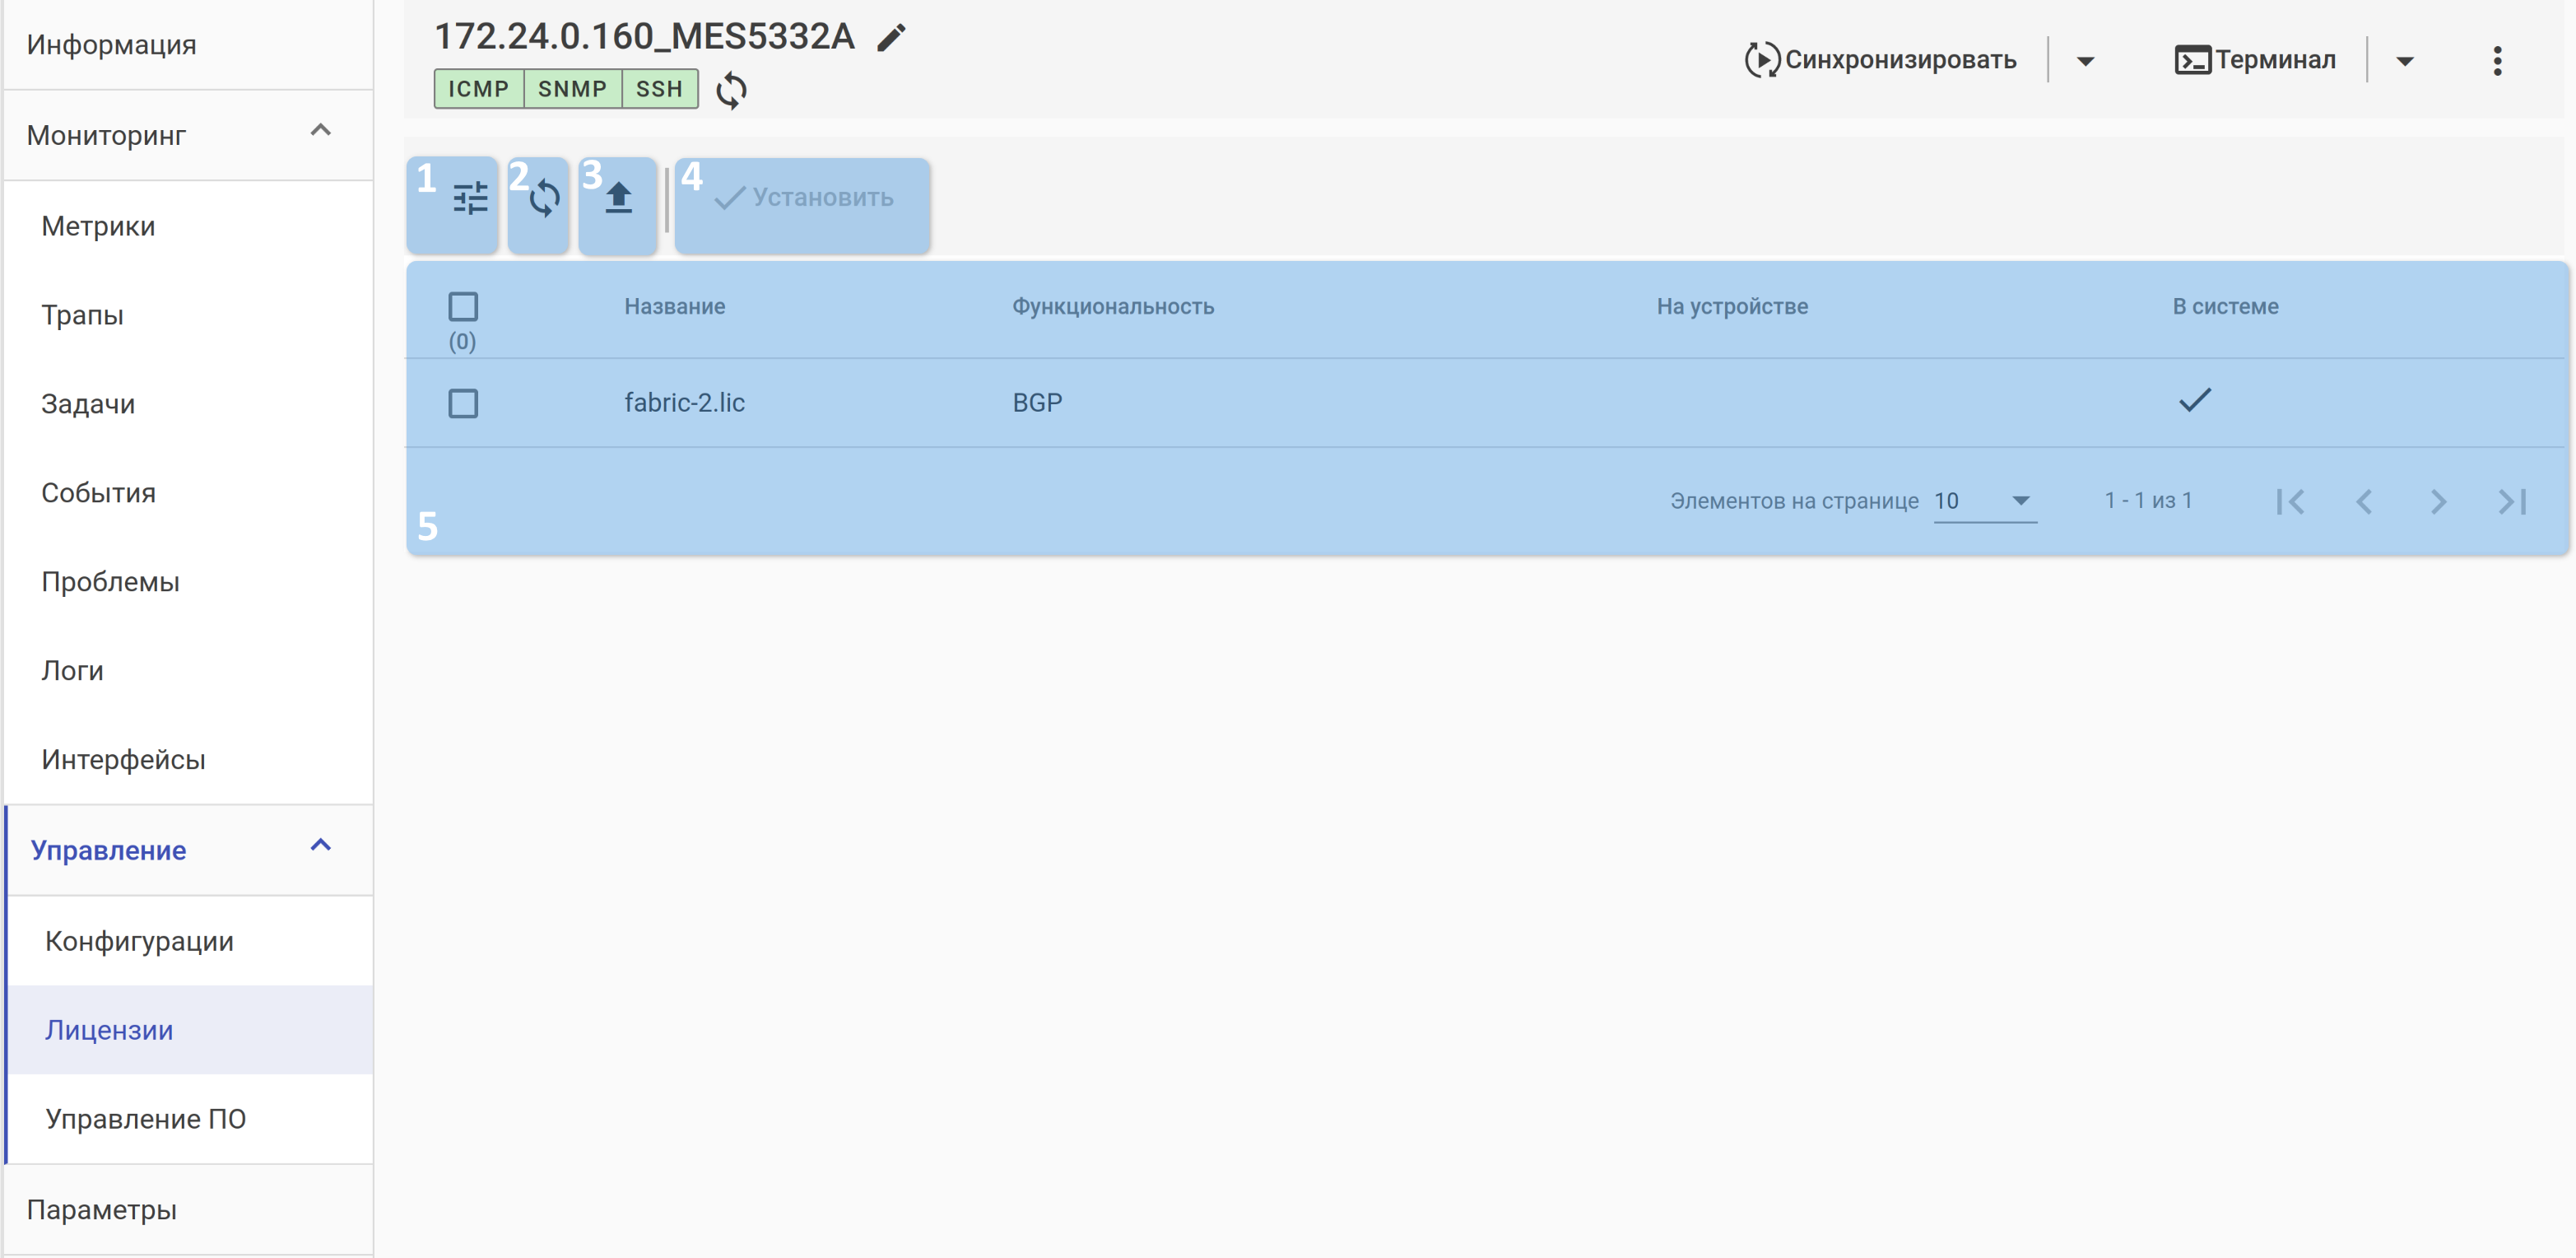Toggle the select-all header checkbox

click(x=463, y=306)
